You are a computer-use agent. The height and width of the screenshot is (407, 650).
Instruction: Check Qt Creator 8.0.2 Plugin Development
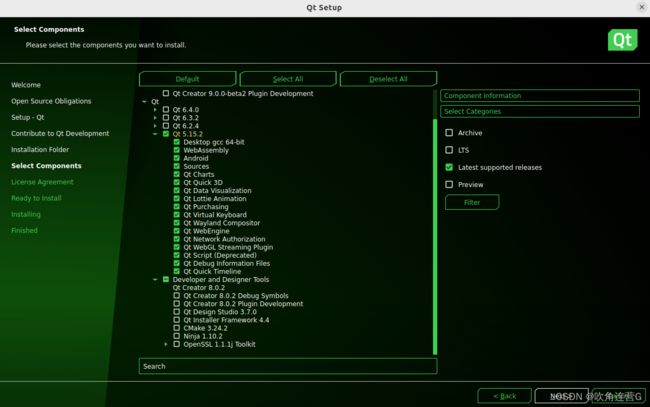click(177, 303)
